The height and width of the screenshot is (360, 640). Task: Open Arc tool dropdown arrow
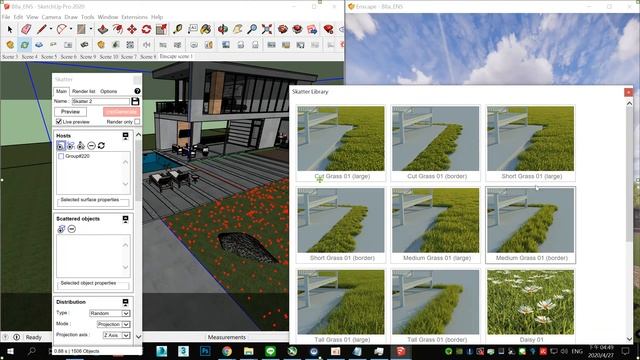(71, 29)
